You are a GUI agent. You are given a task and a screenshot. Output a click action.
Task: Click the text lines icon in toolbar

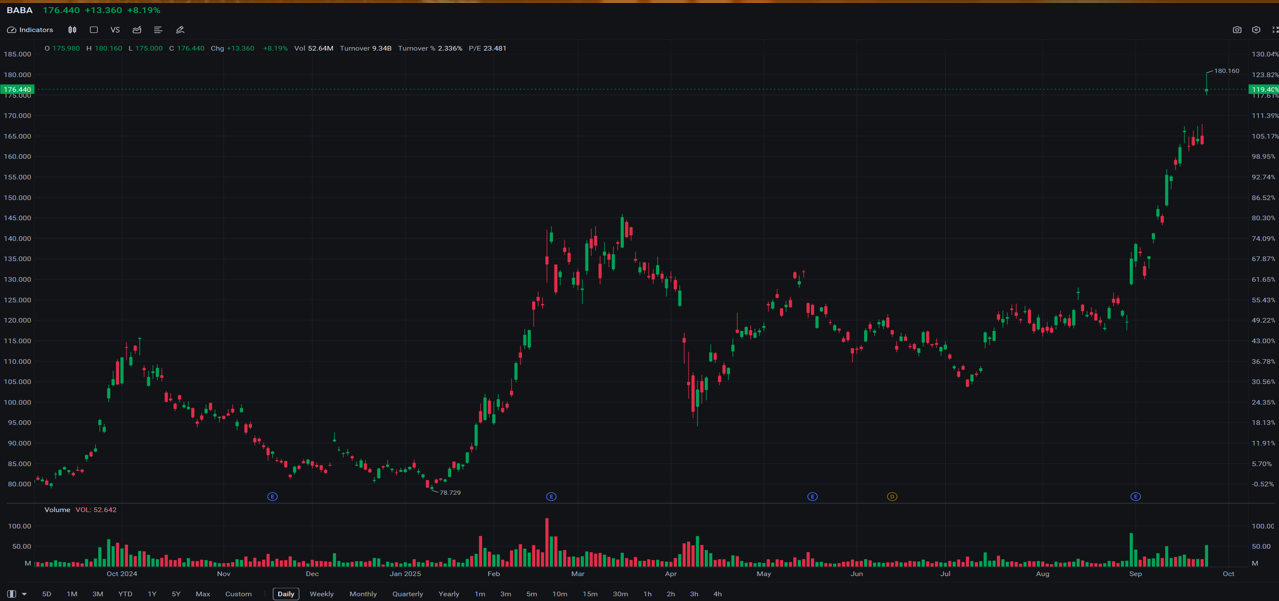pyautogui.click(x=158, y=30)
